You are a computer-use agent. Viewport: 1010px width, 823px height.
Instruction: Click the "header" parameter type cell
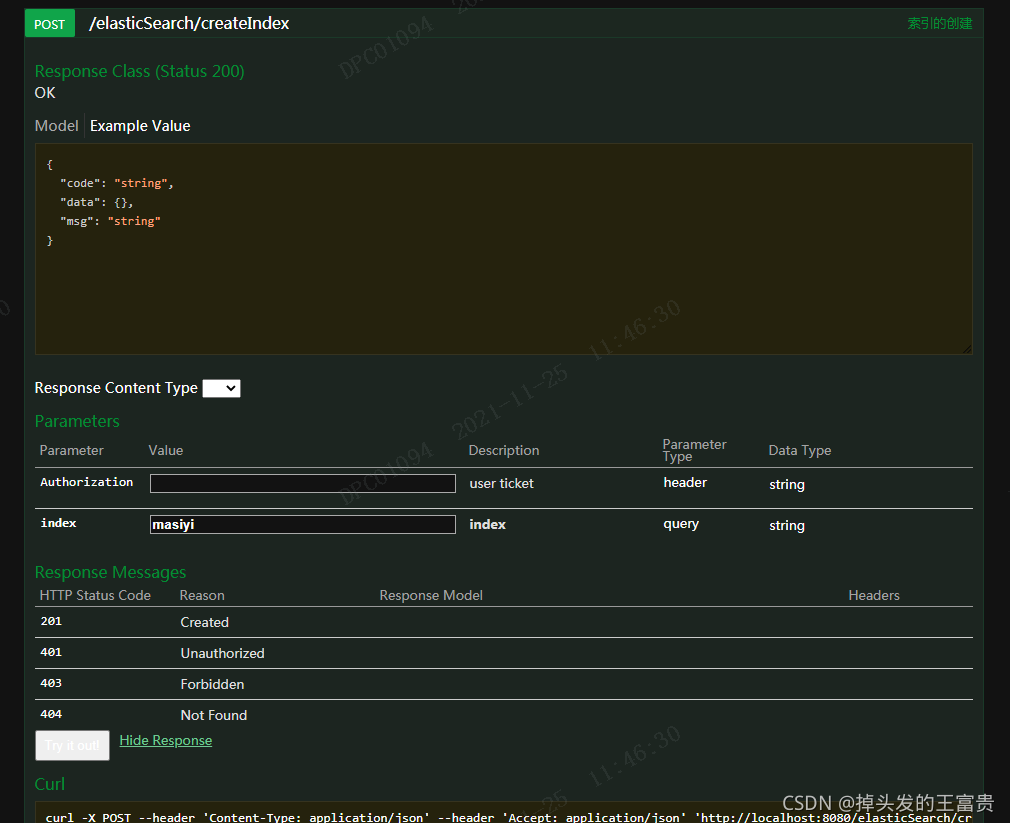pos(685,482)
